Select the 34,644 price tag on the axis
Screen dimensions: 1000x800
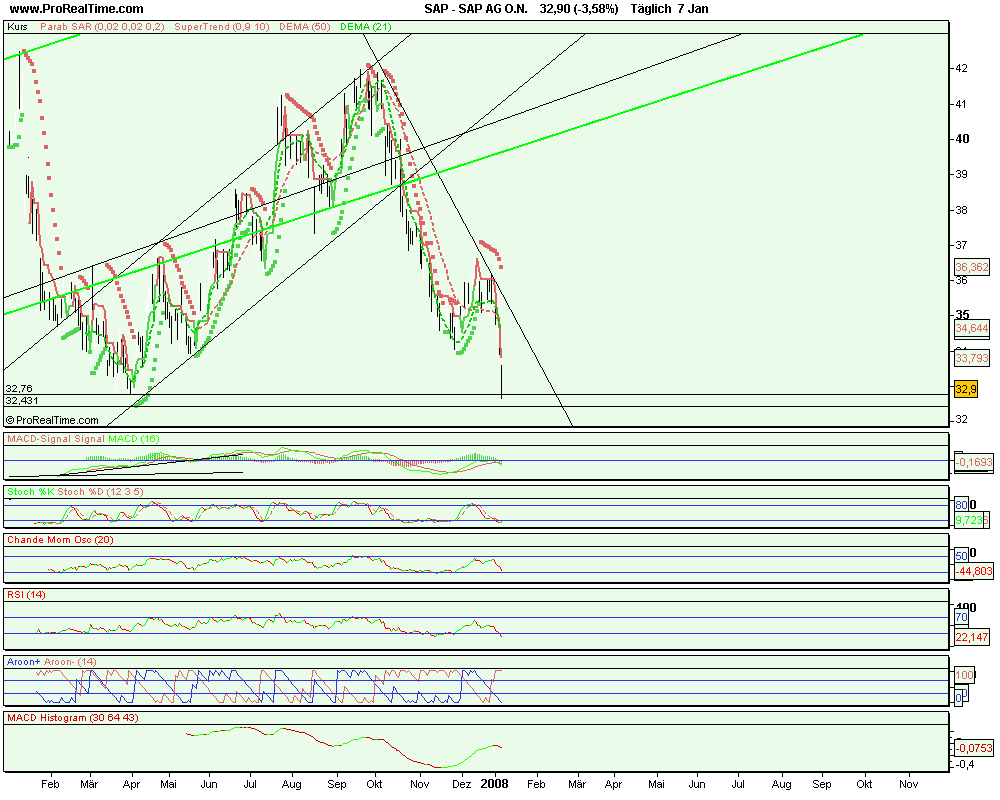pyautogui.click(x=972, y=328)
